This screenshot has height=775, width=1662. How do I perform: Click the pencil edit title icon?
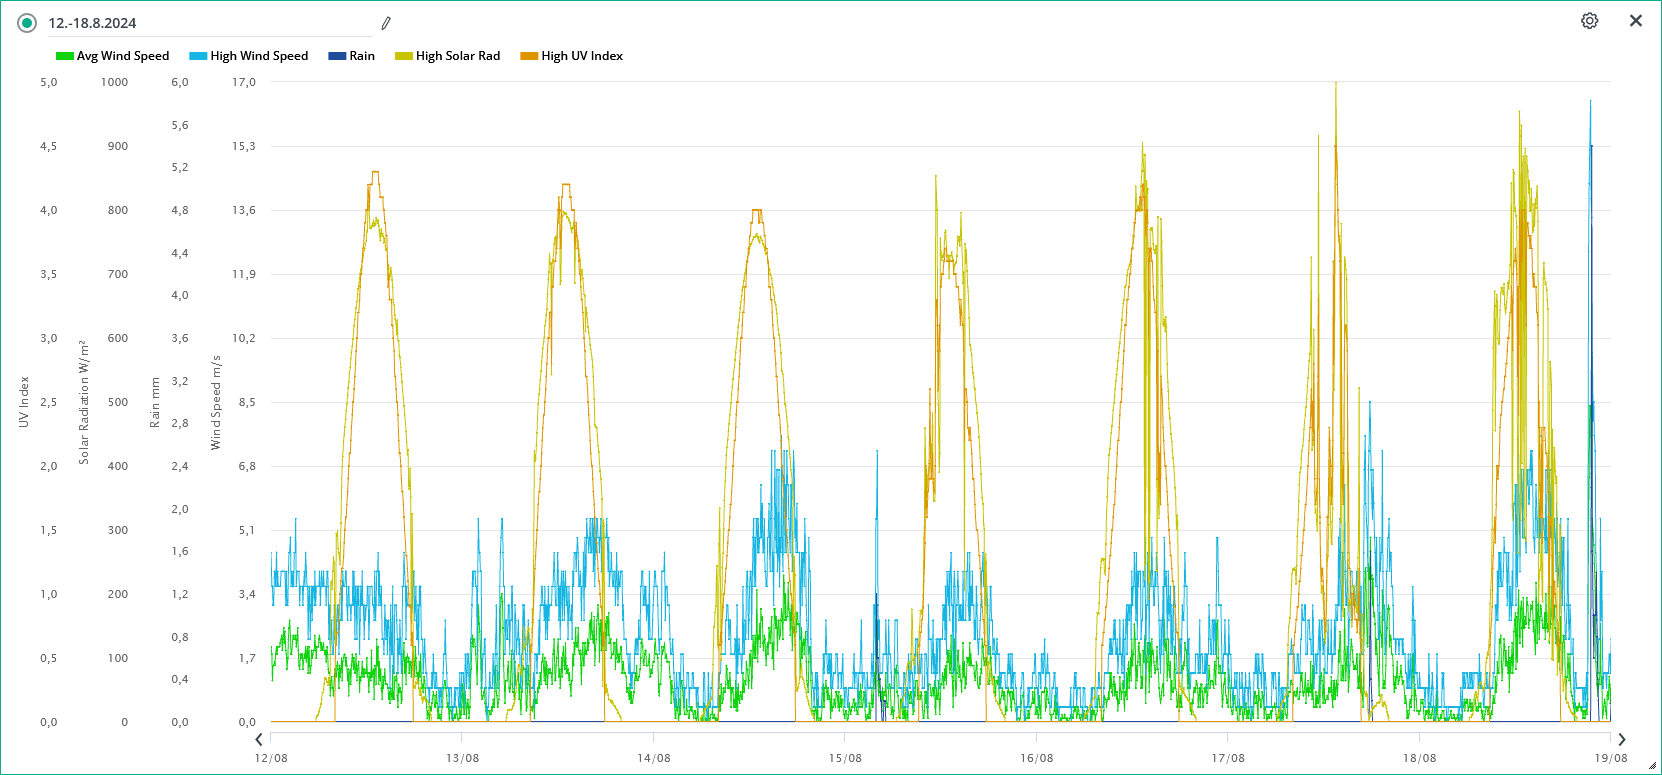(386, 23)
